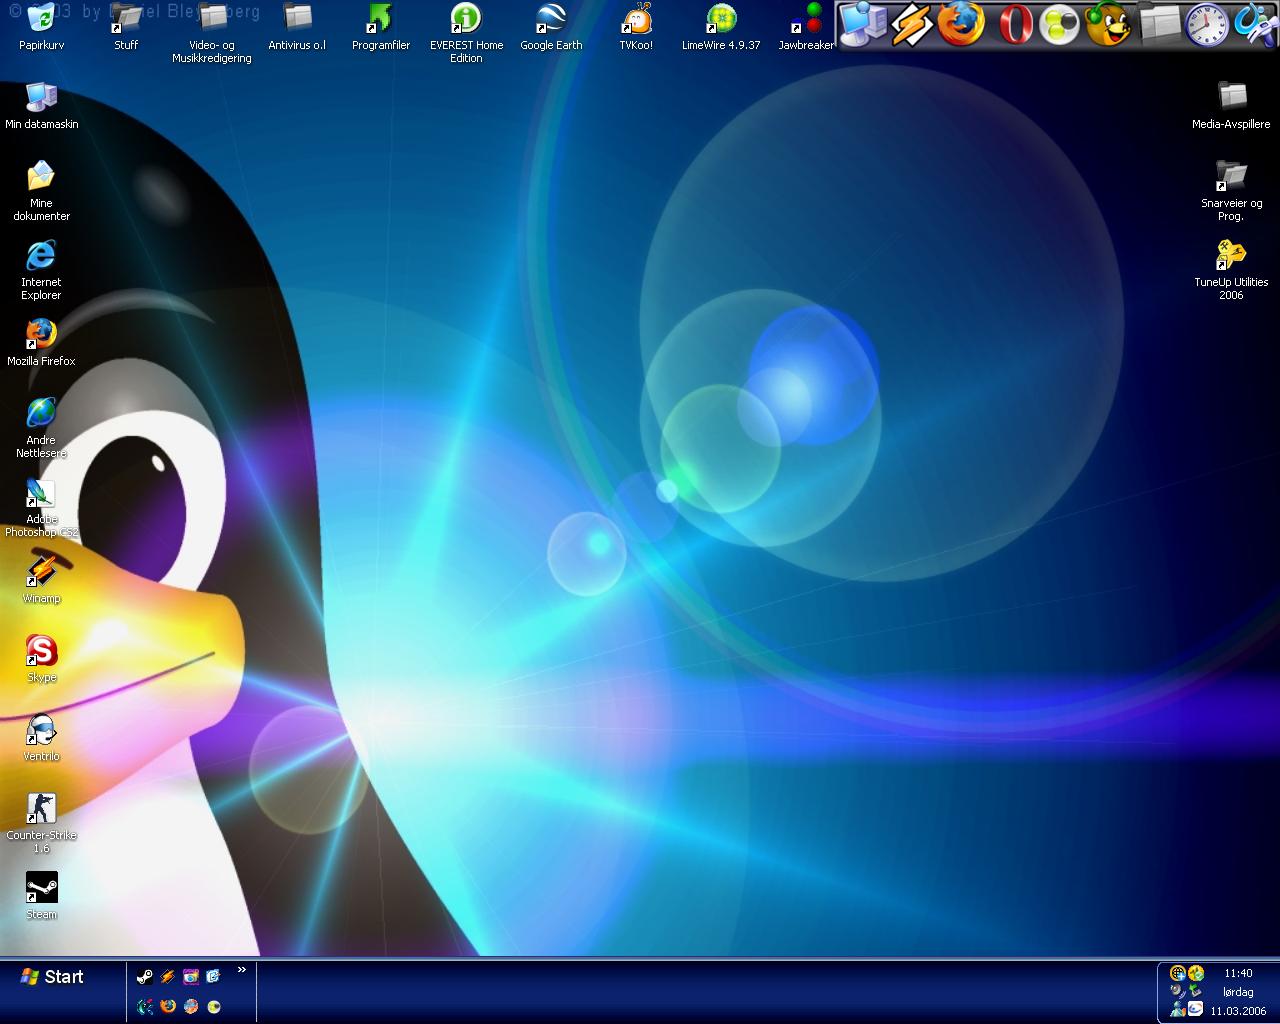Launch Skype desktop shortcut

point(41,659)
